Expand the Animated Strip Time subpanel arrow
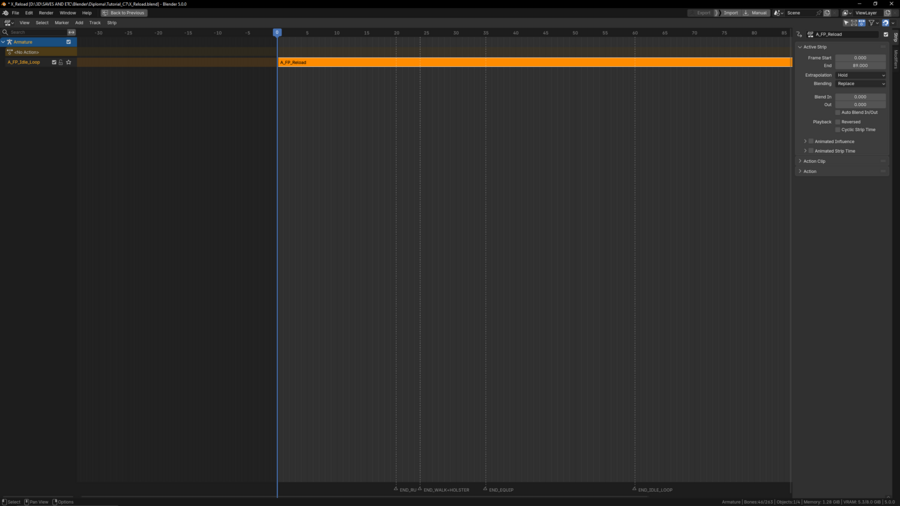 [805, 151]
